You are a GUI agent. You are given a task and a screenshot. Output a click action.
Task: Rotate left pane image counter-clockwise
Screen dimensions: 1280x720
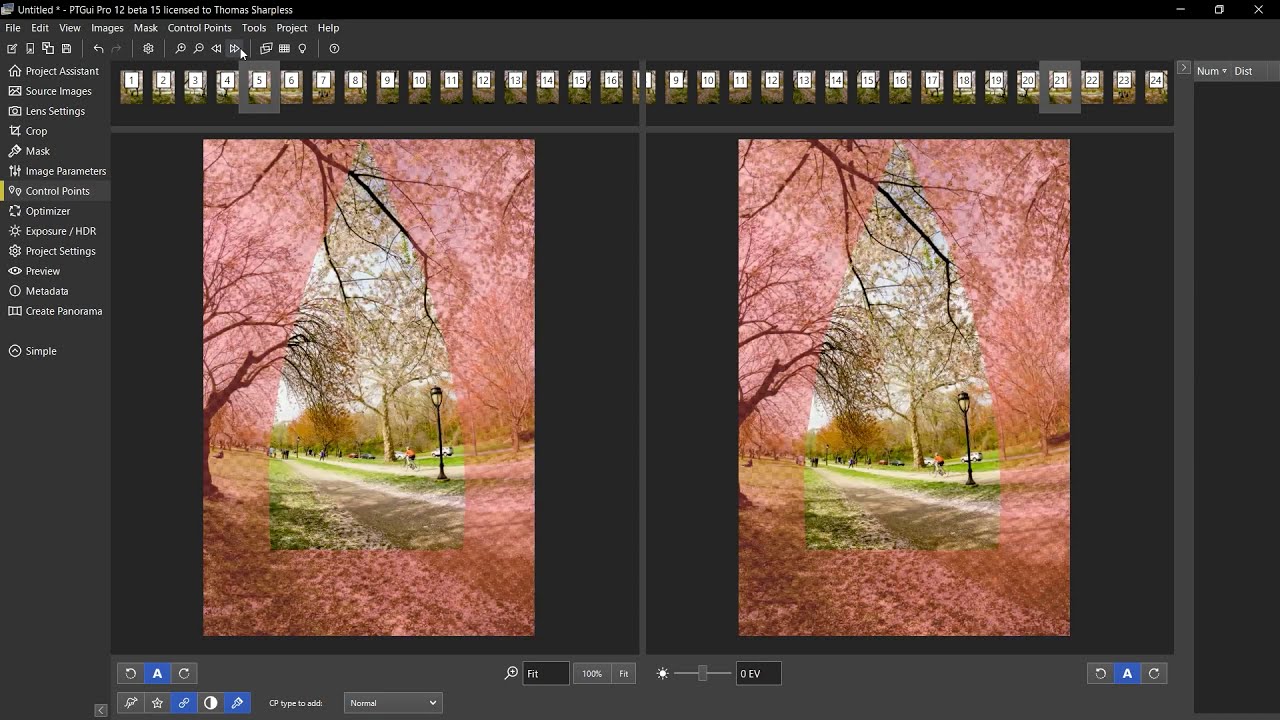130,673
